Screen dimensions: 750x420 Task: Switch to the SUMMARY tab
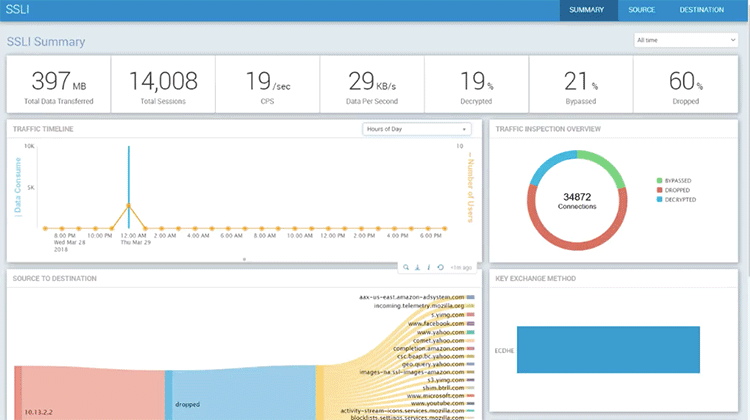[587, 10]
